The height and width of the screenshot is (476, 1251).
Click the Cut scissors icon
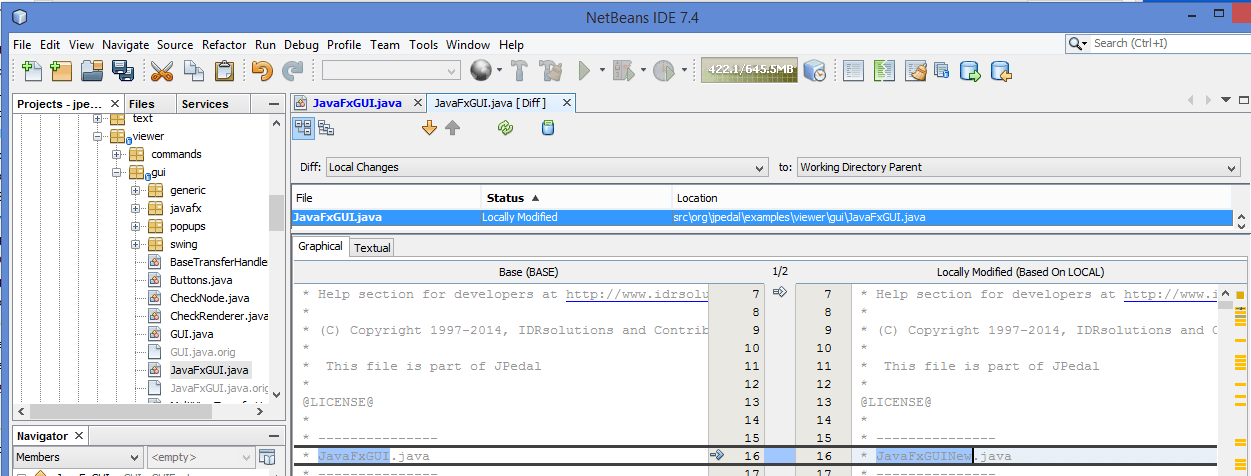click(162, 71)
